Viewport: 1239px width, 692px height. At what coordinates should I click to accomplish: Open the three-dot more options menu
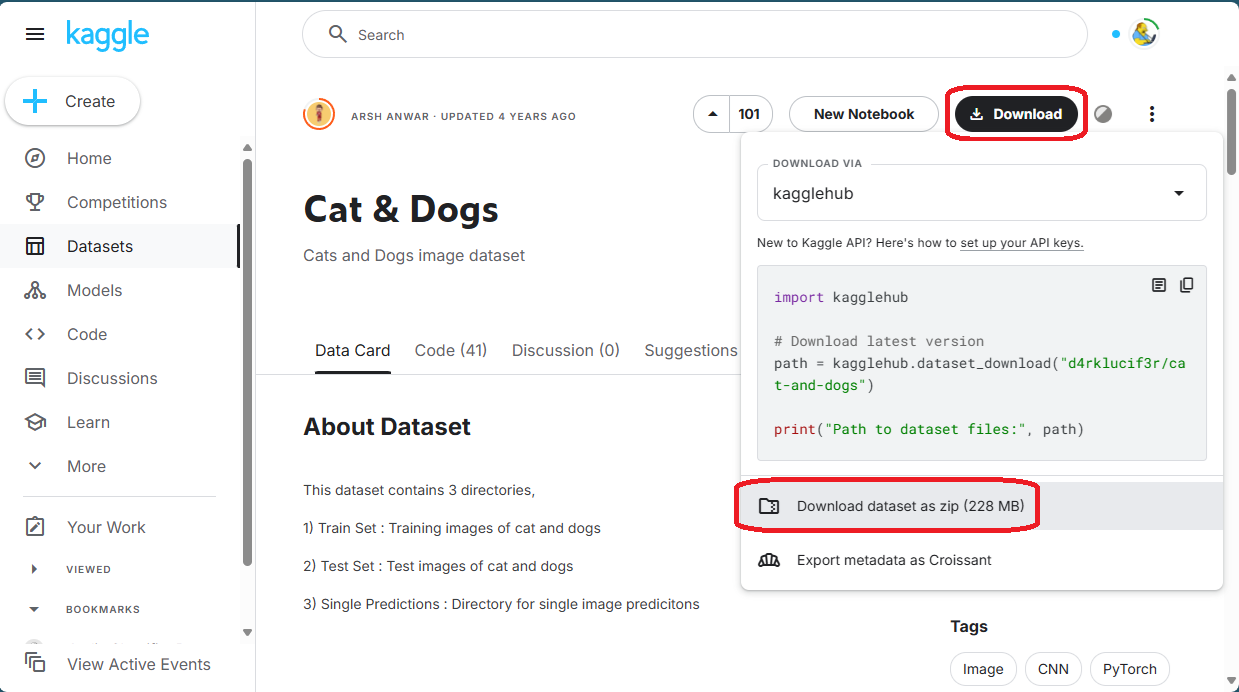tap(1152, 114)
